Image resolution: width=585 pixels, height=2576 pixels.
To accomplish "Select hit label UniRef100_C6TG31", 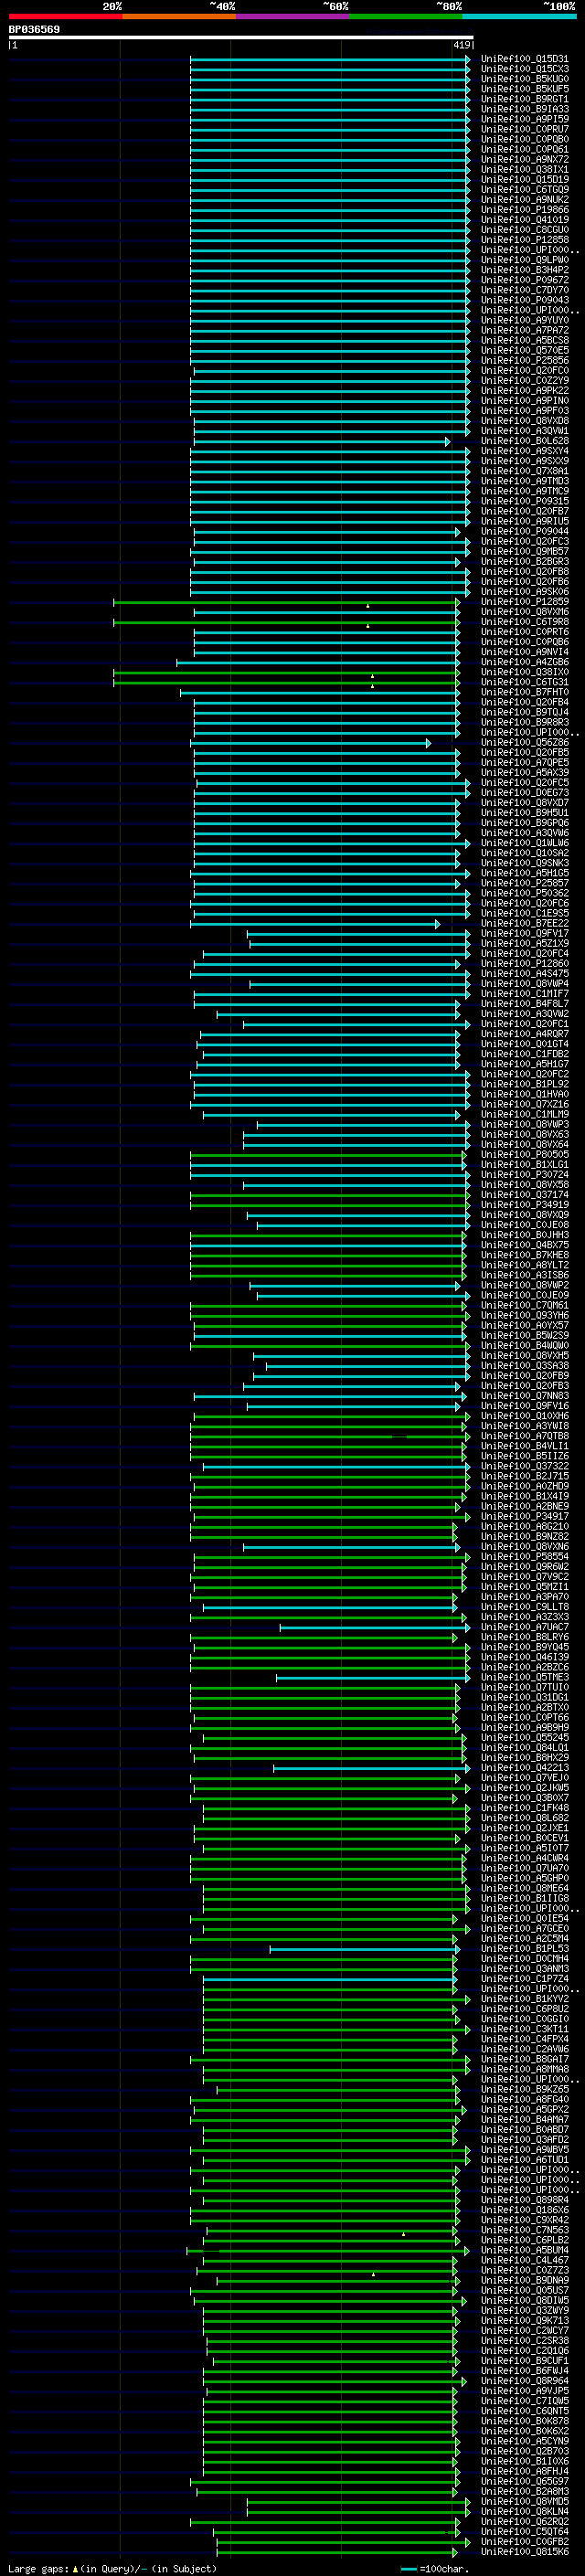I will tap(524, 682).
